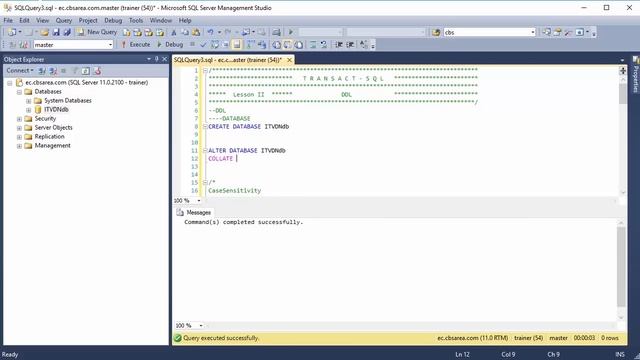Collapse the Databases folder
This screenshot has width=640, height=360.
point(19,92)
